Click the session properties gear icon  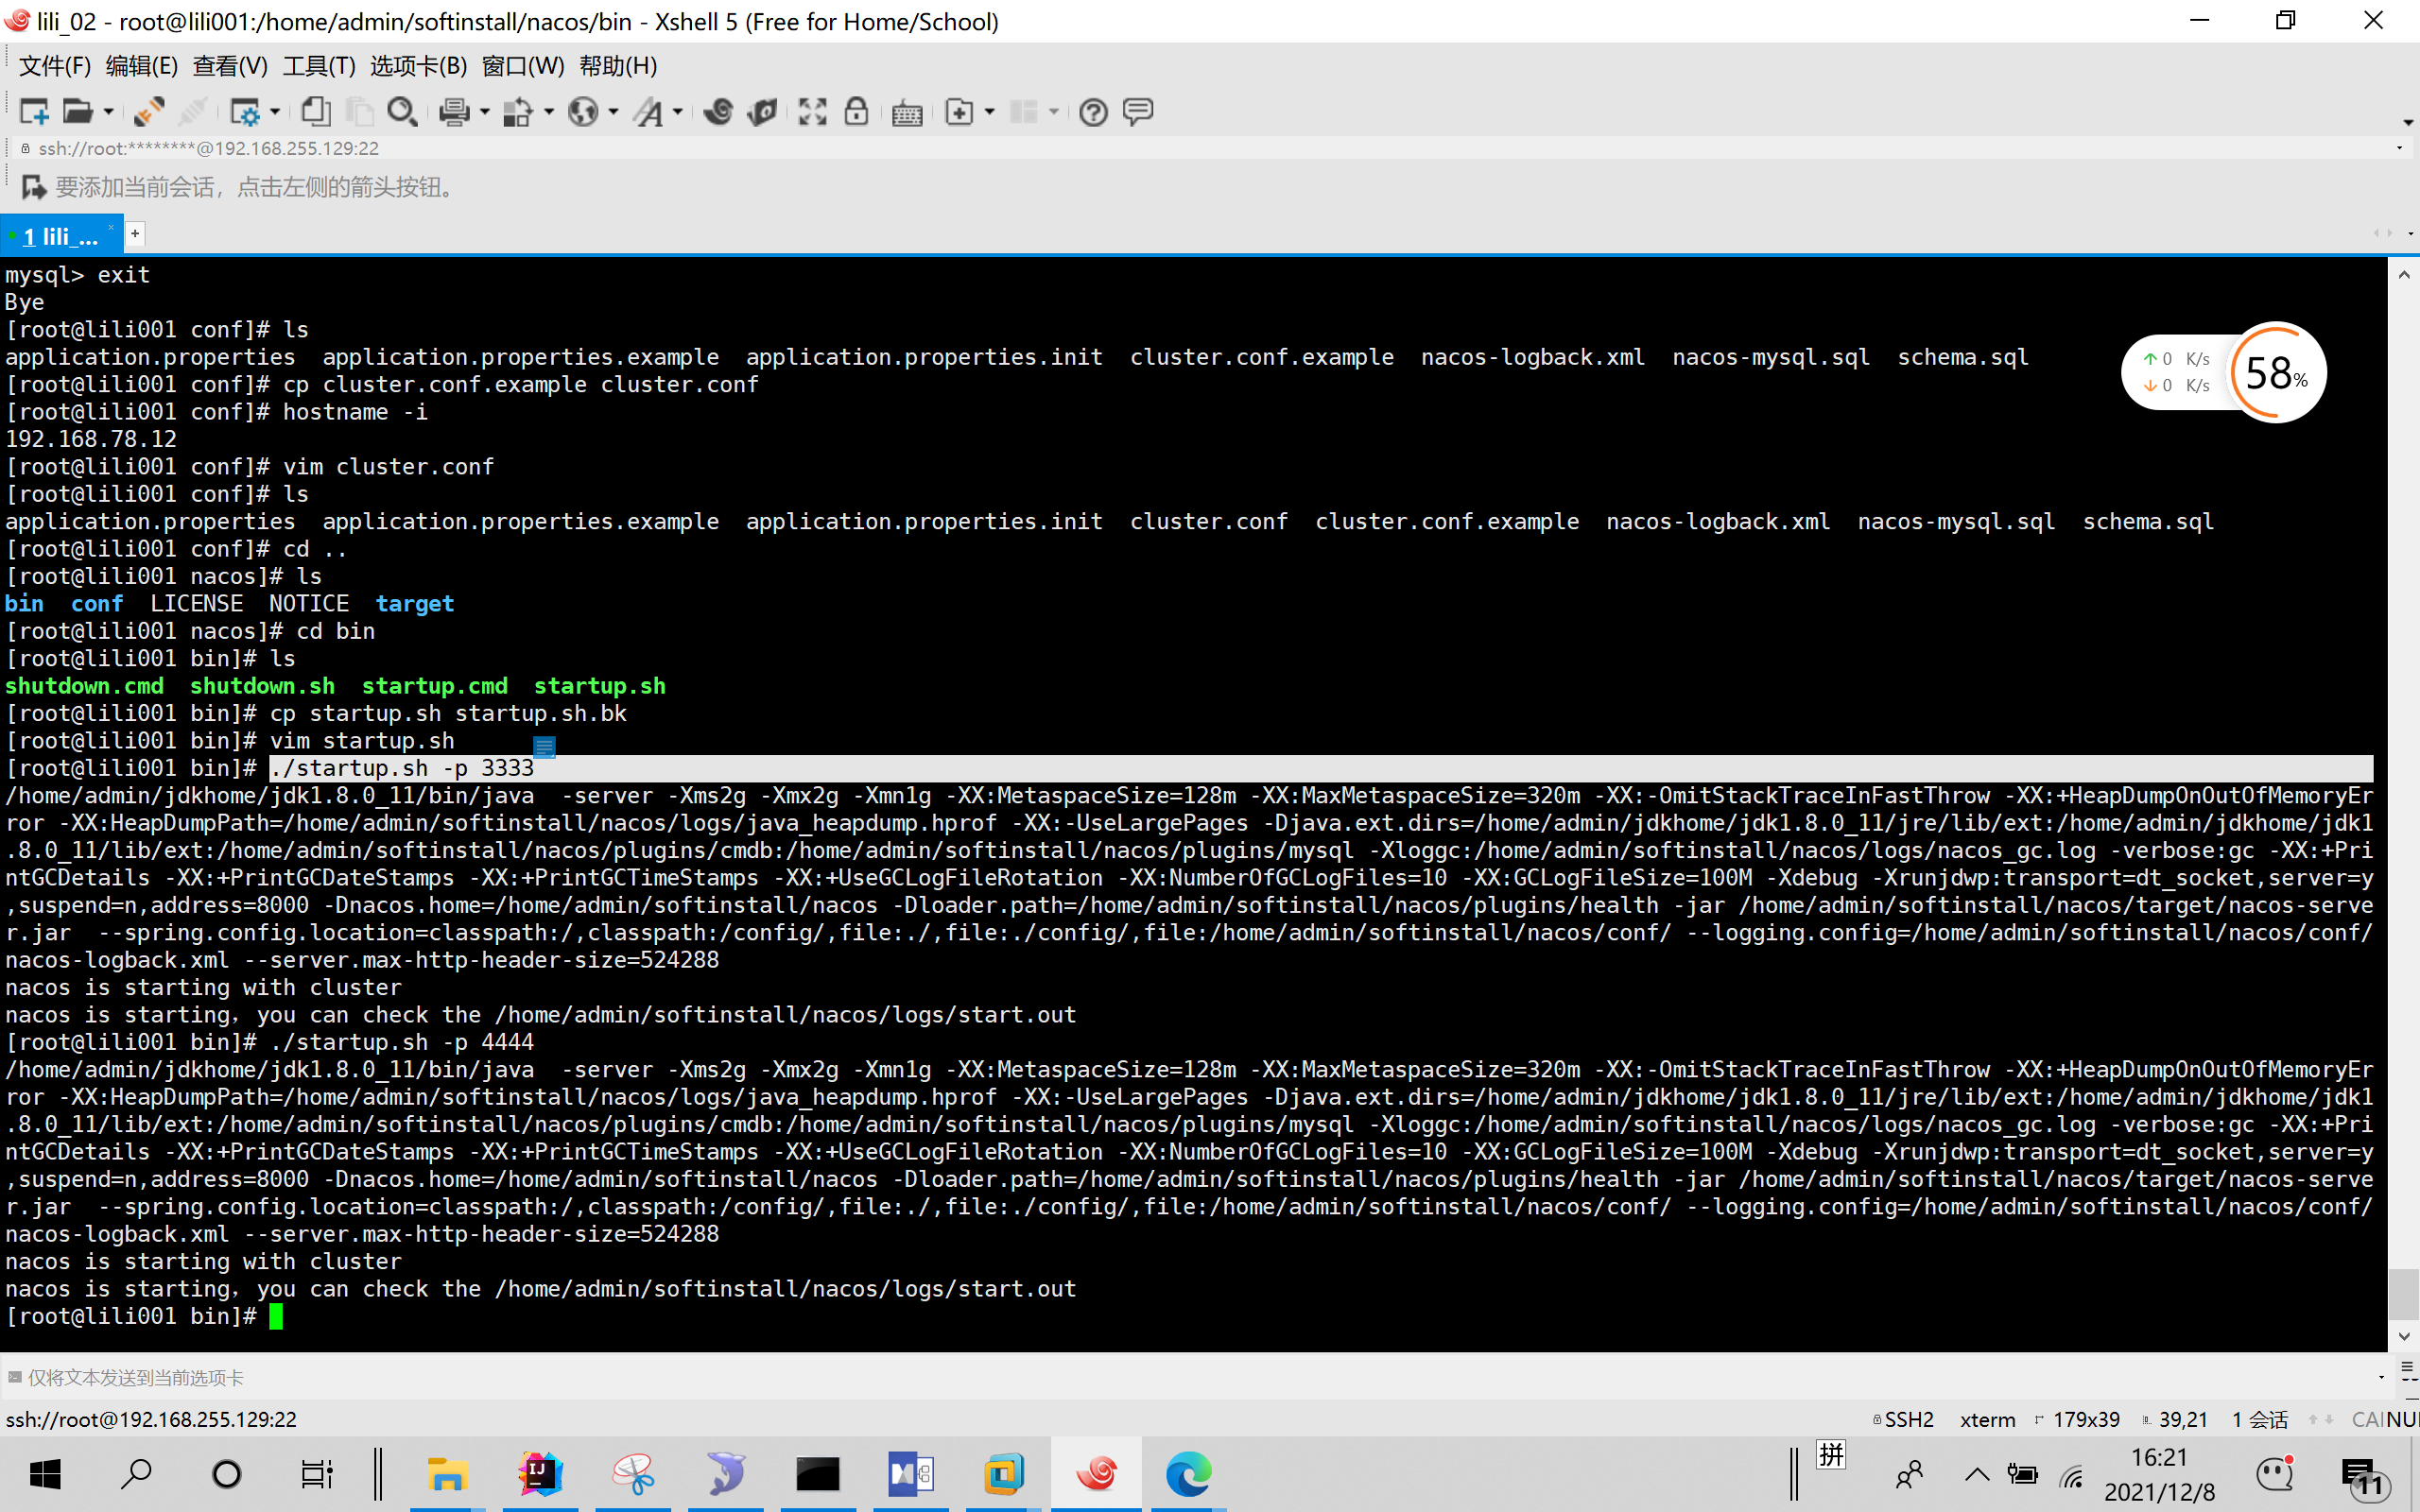[x=244, y=112]
